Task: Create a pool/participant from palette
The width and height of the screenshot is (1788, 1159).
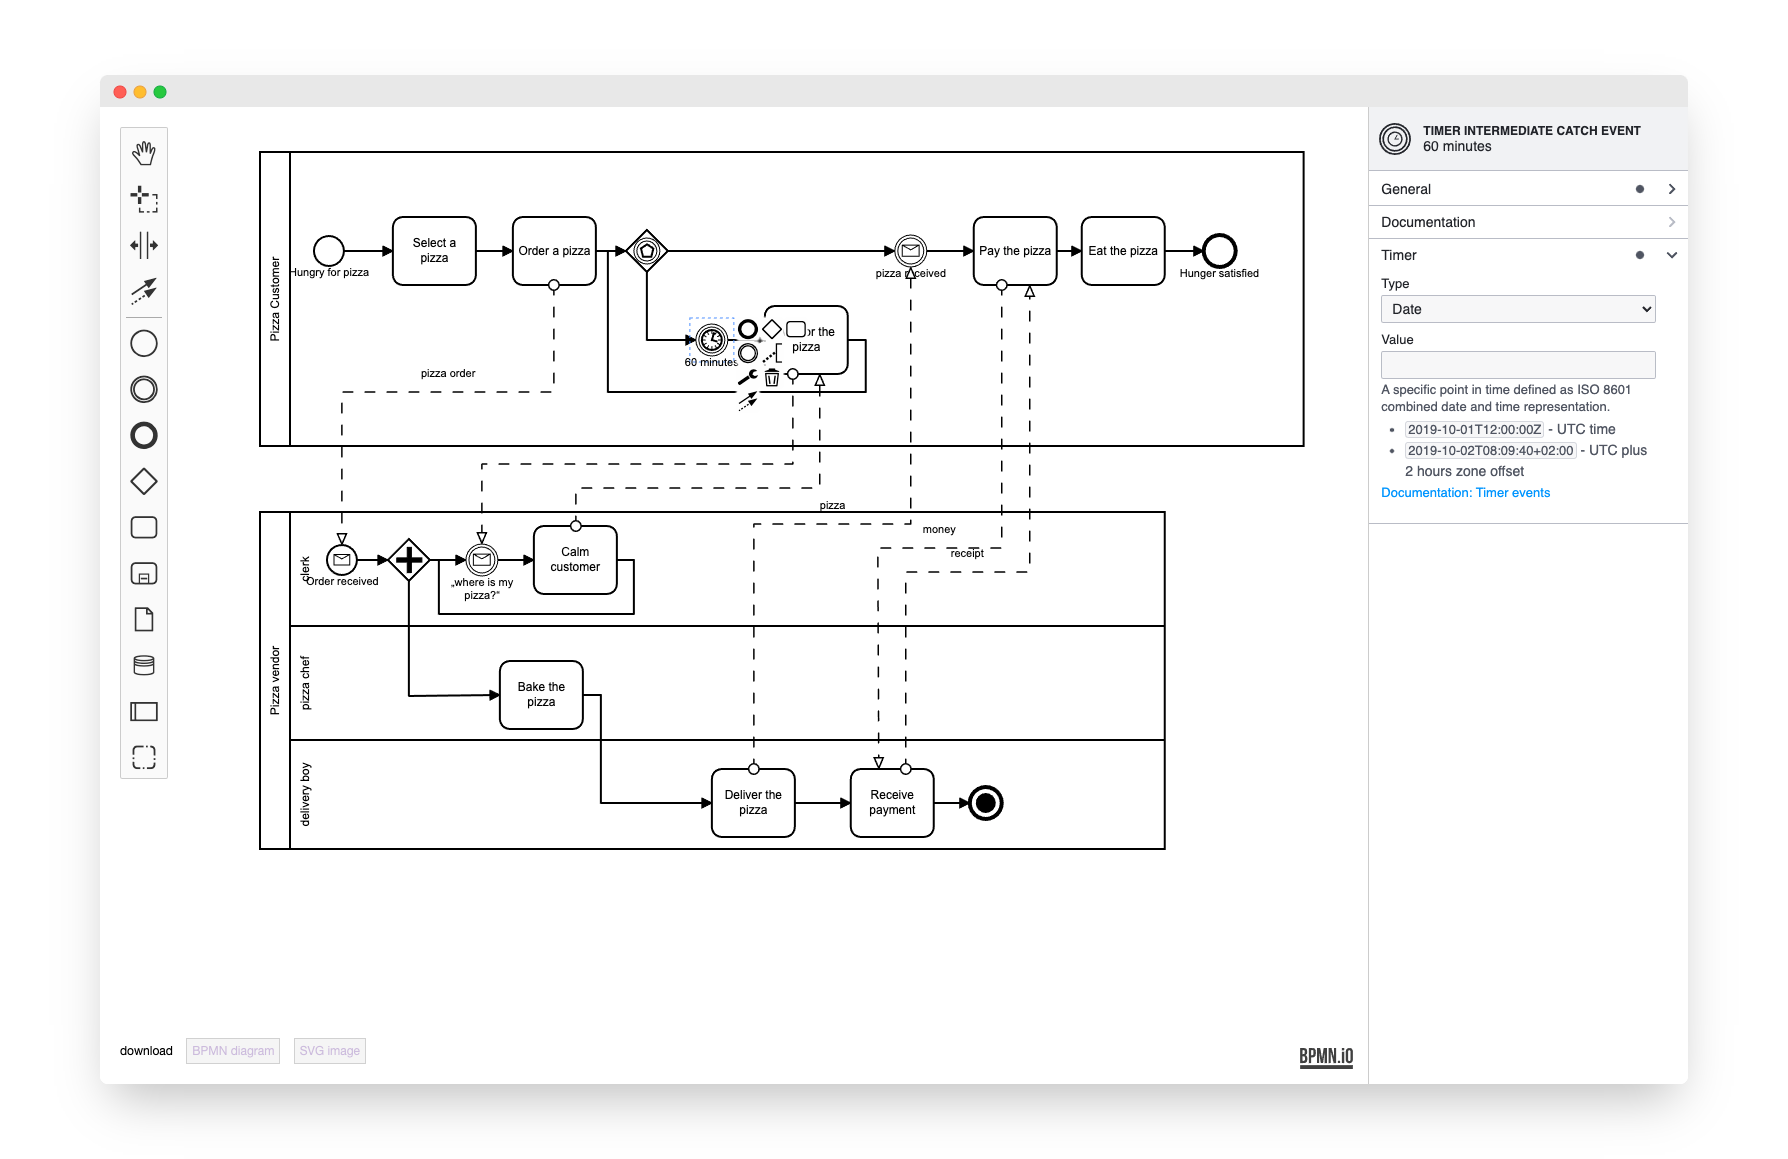Action: [144, 712]
